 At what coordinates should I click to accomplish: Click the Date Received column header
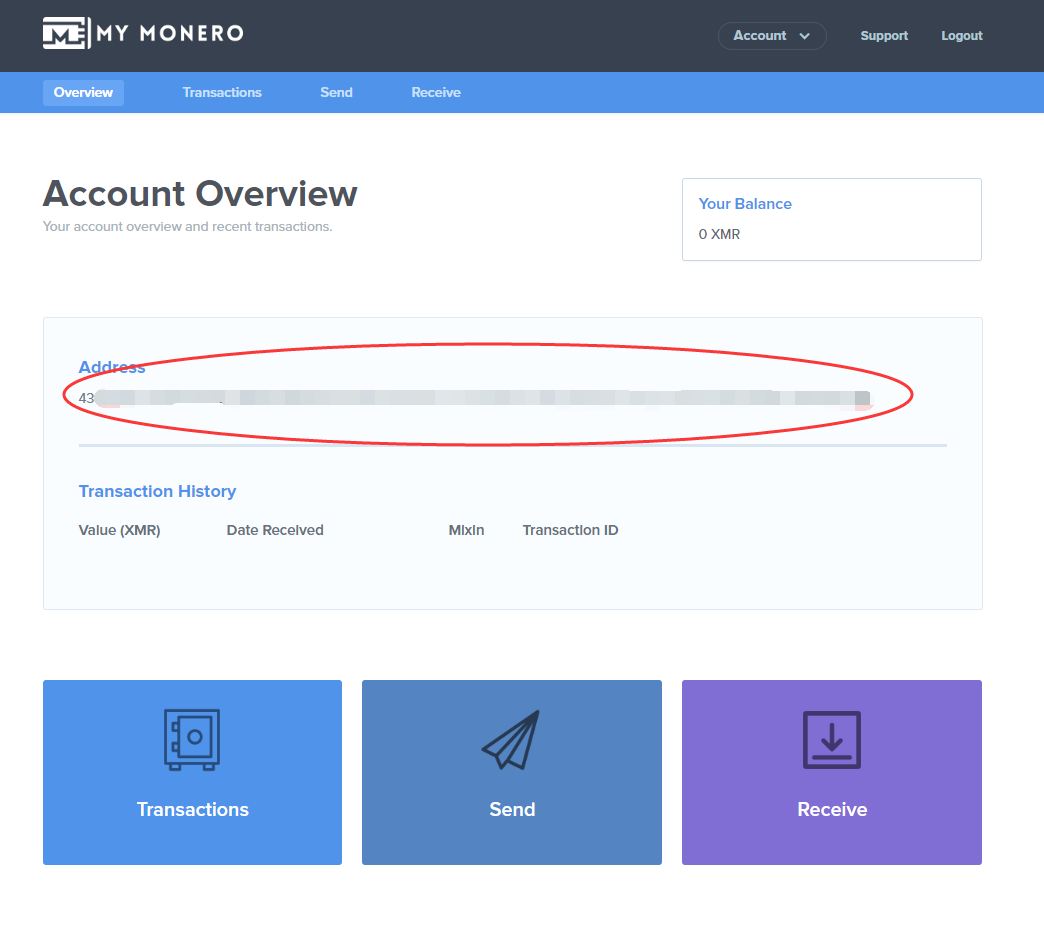(275, 531)
